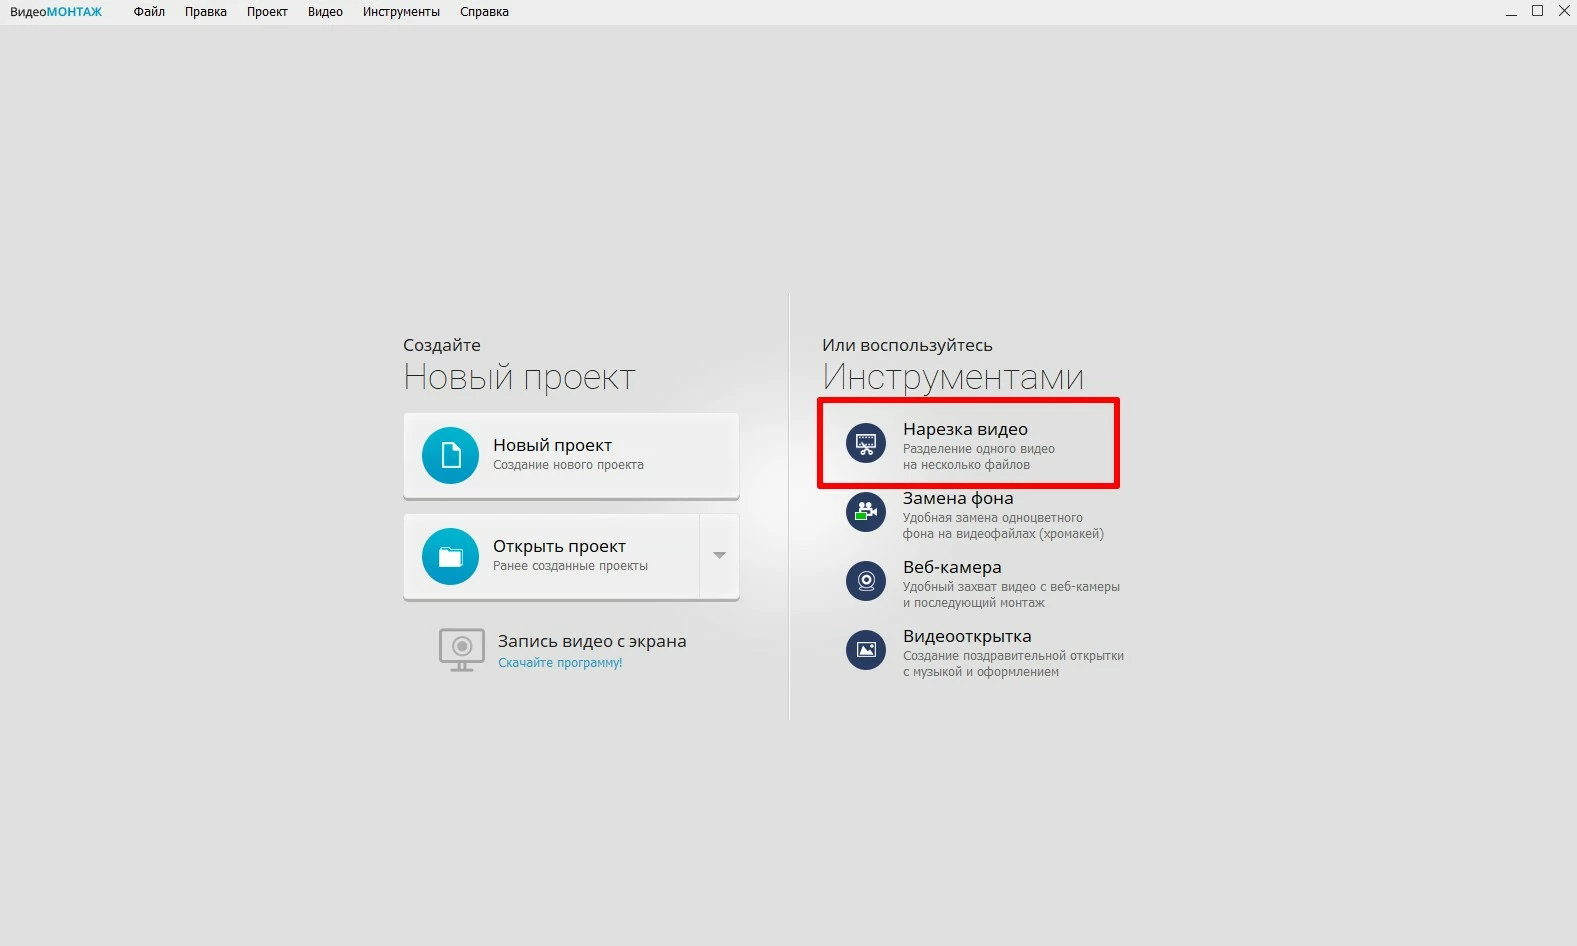Click the text Создание нового проекта

[568, 465]
